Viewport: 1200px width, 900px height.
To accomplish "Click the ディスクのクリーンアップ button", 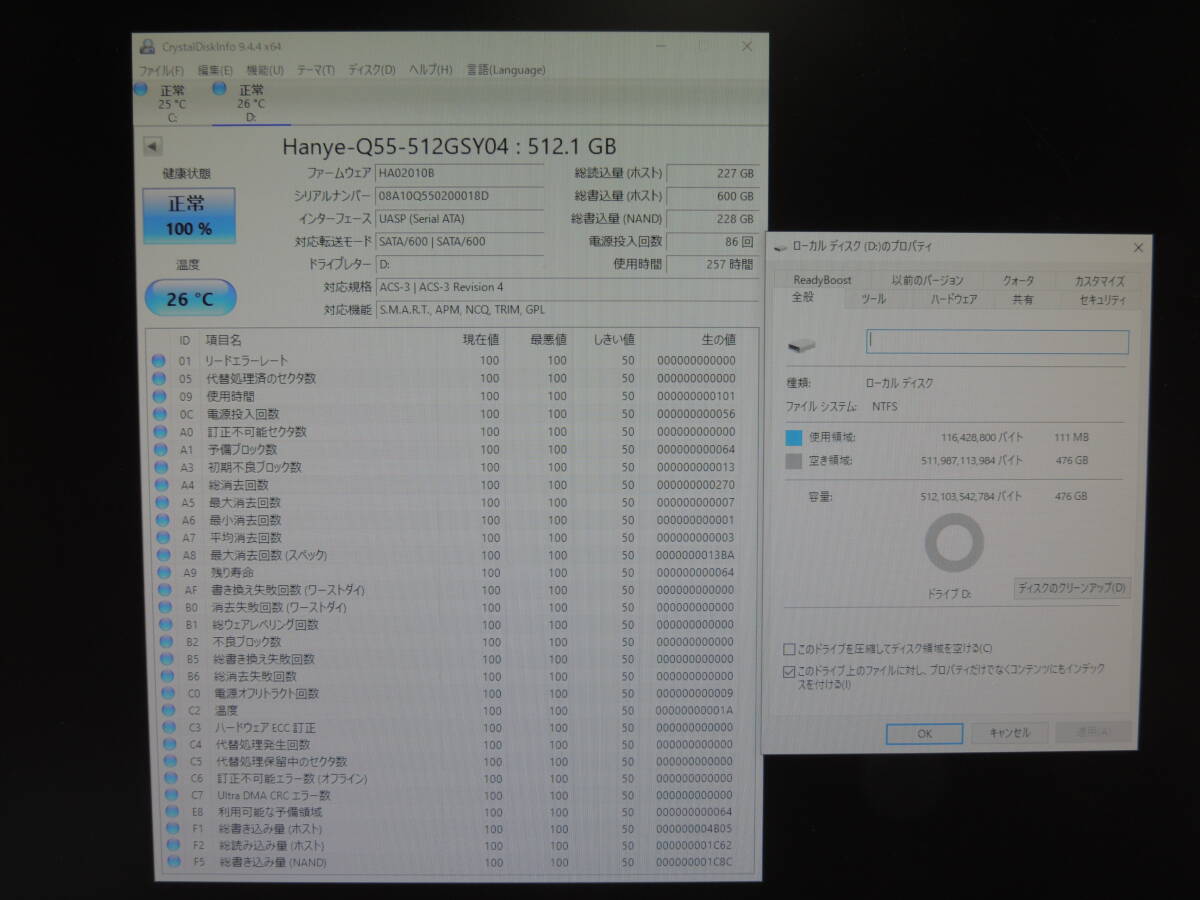I will (x=1070, y=588).
